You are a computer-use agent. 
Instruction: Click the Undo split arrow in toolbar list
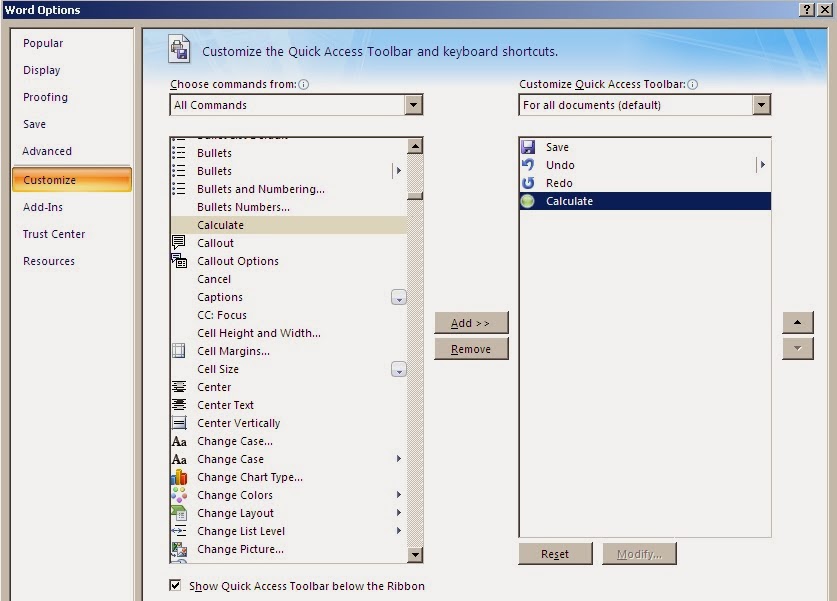click(x=763, y=165)
